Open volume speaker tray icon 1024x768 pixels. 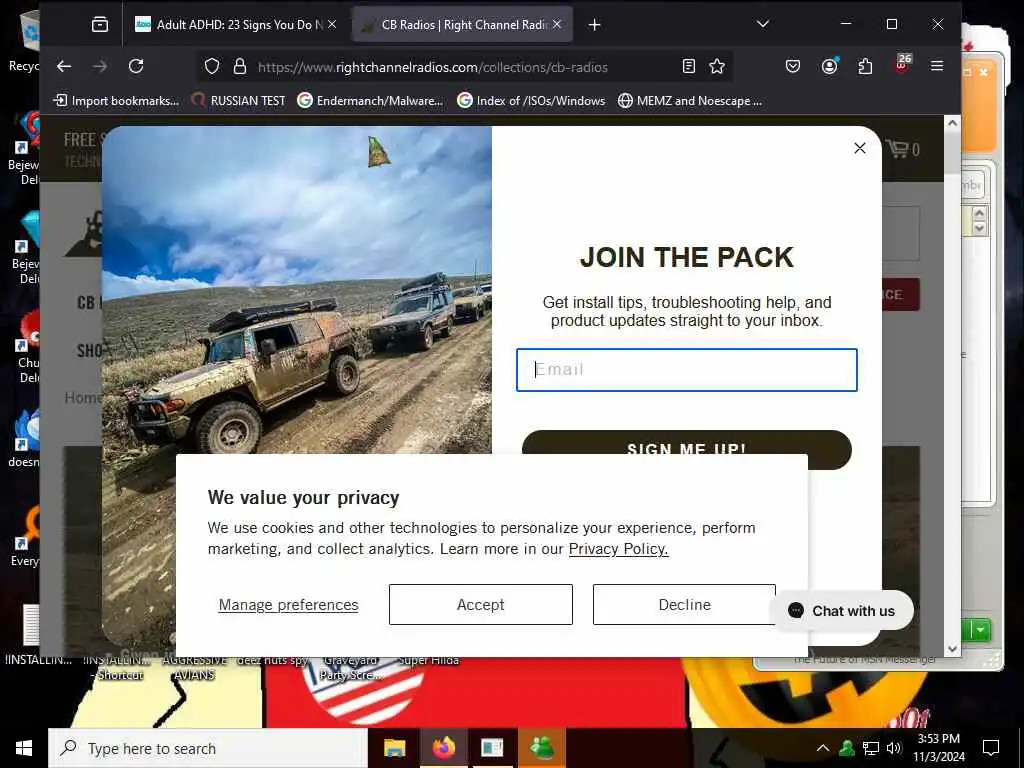coord(894,748)
